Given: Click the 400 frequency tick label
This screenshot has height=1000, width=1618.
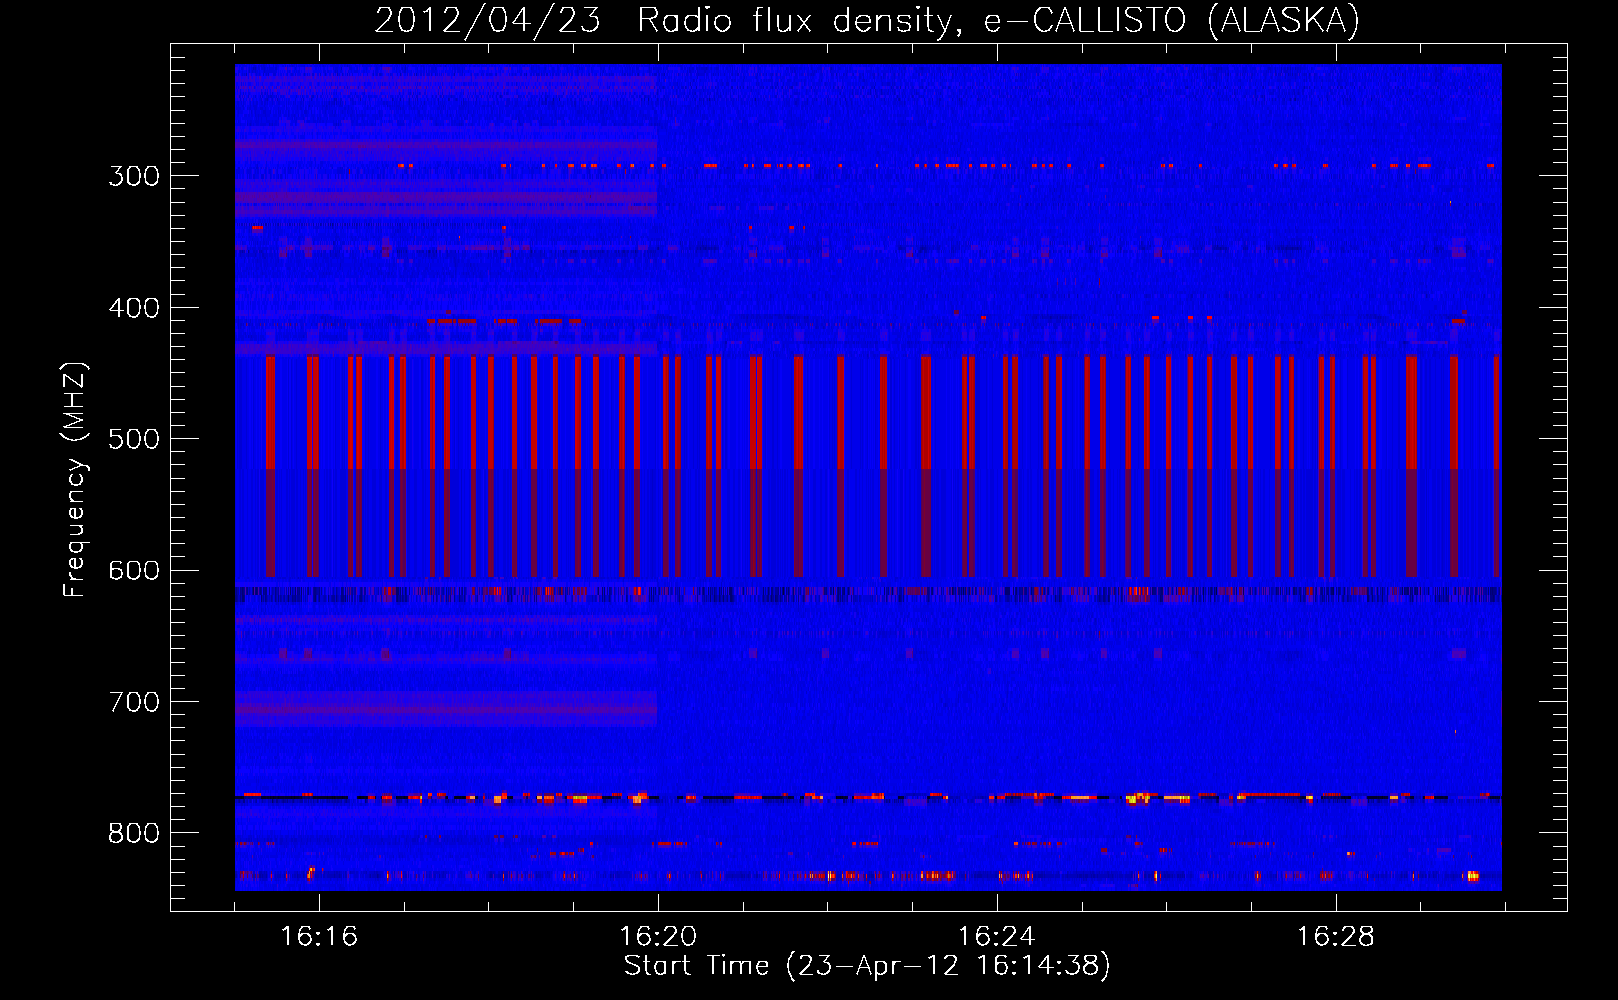Looking at the screenshot, I should [x=134, y=308].
